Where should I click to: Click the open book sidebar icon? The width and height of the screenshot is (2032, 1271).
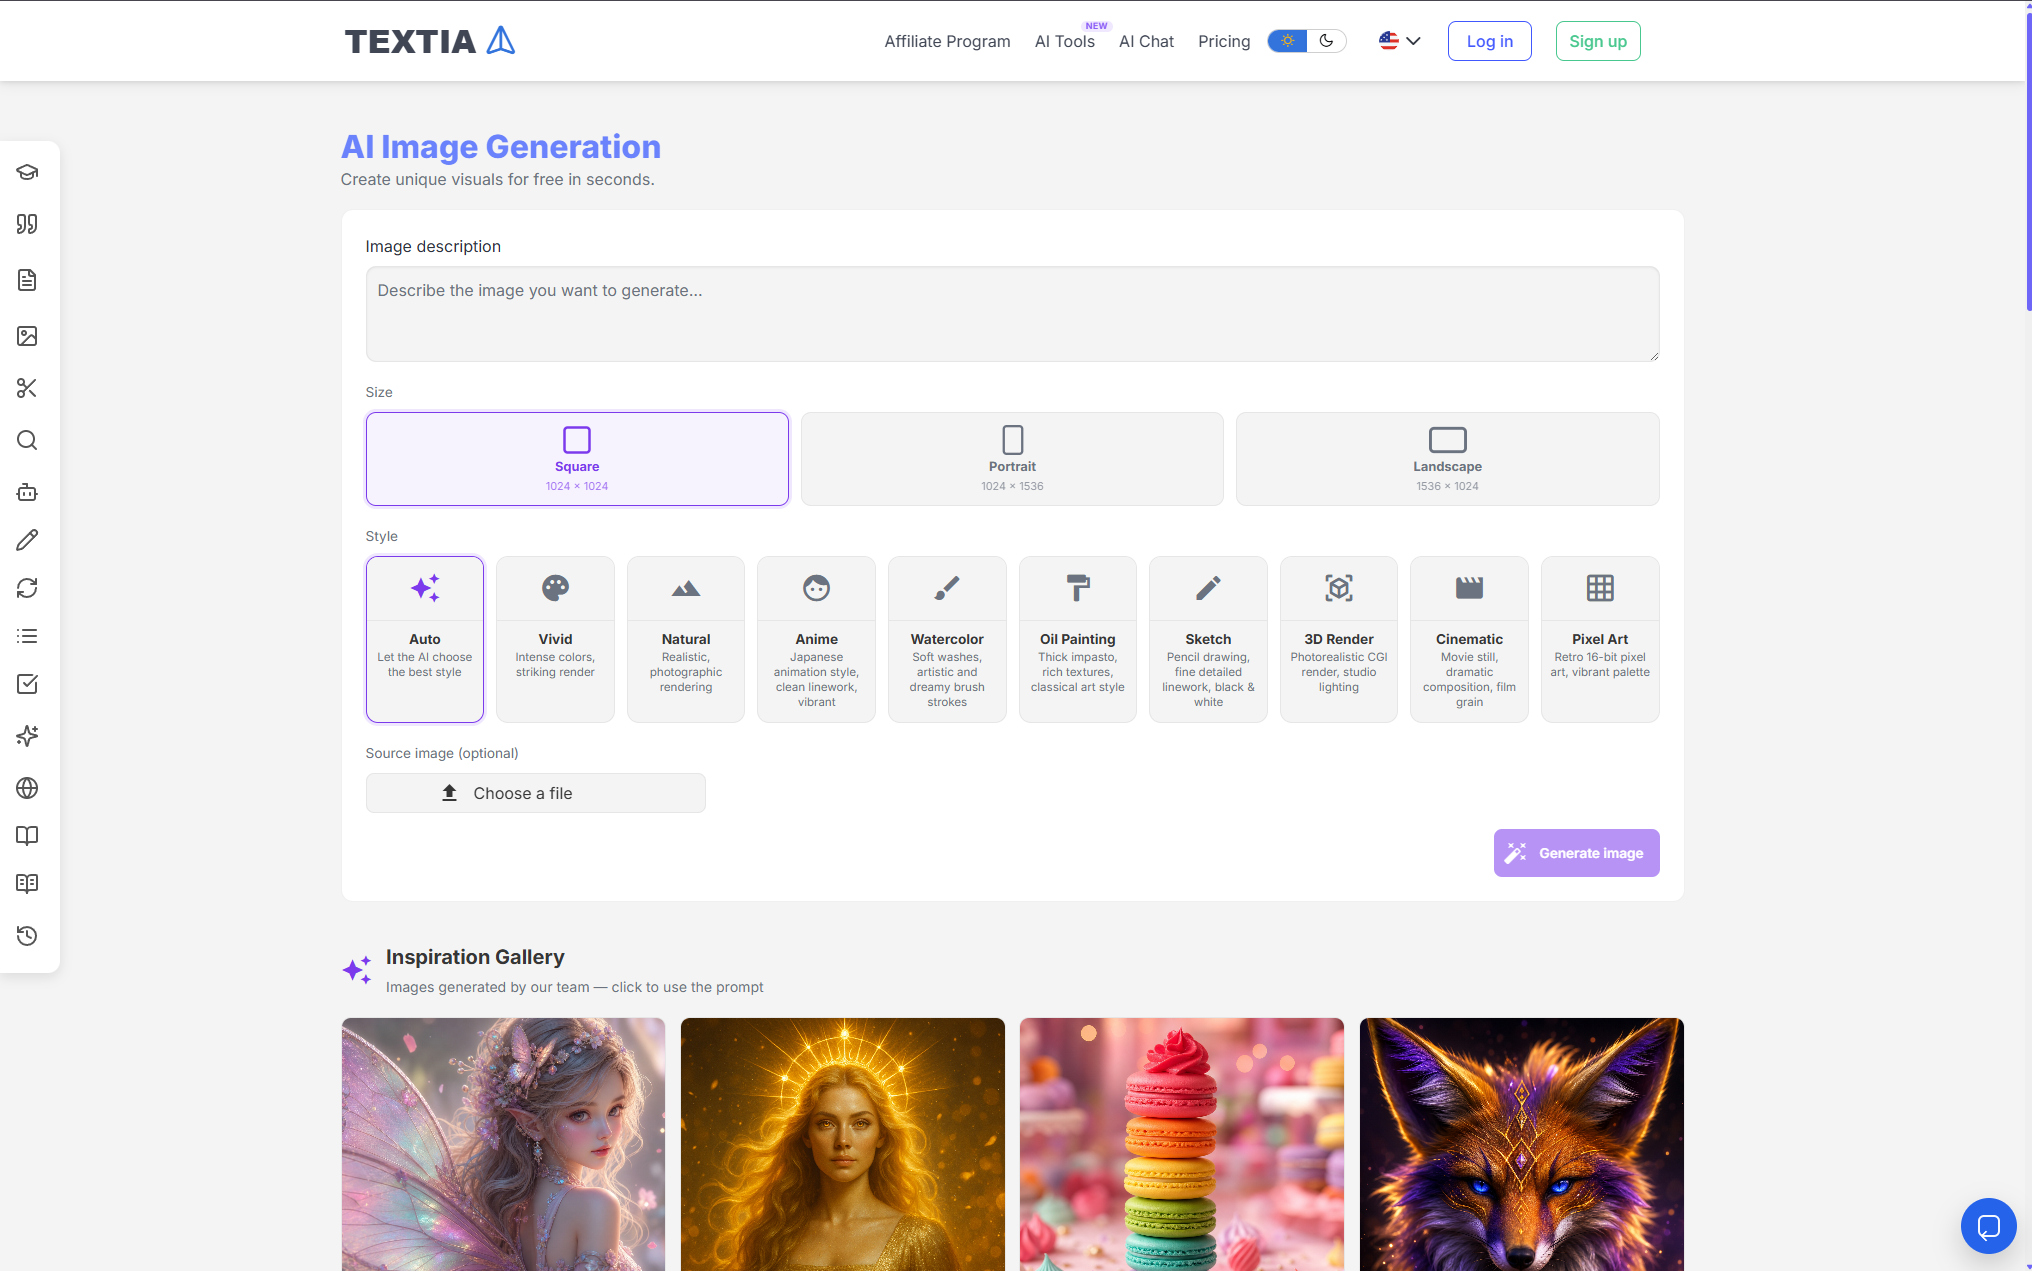(x=27, y=836)
